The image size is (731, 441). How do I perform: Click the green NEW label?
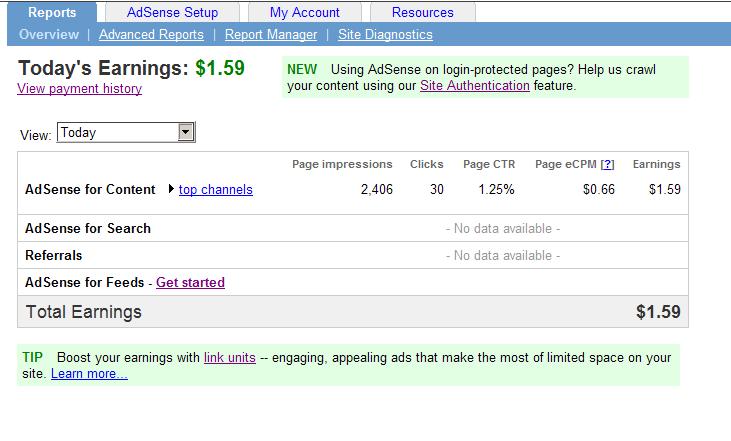point(302,69)
